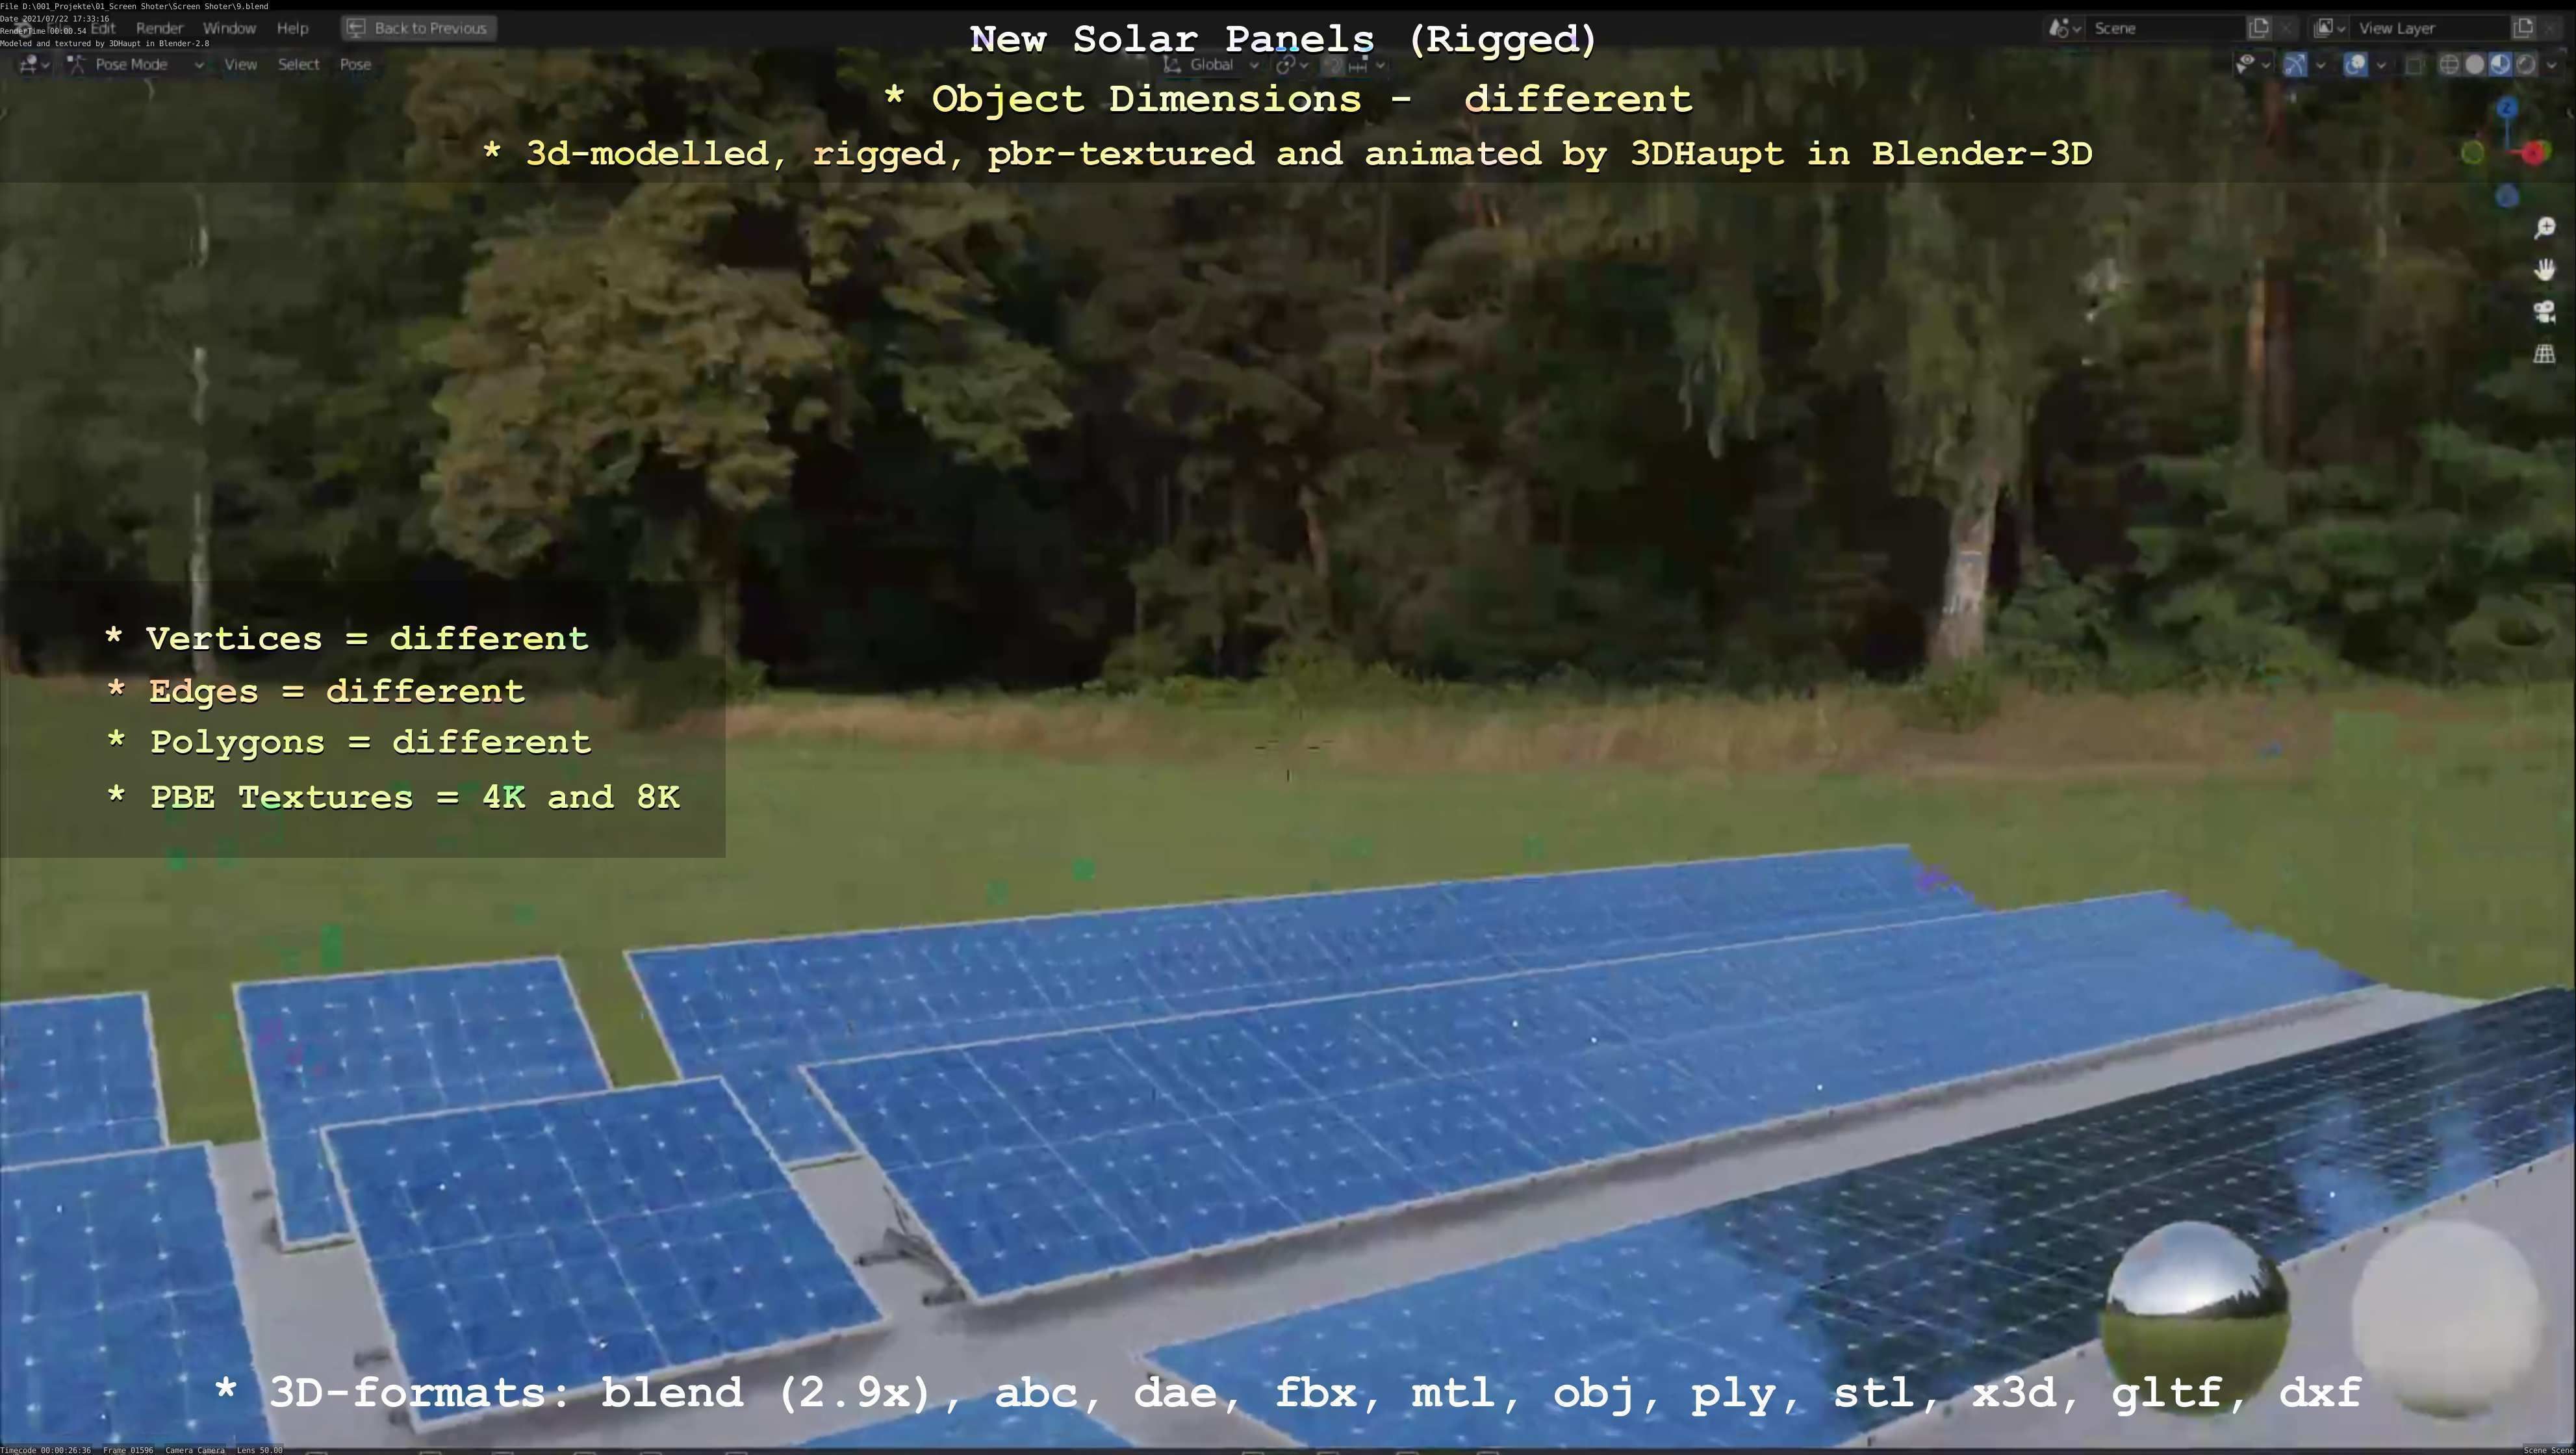Open the Window menu
The width and height of the screenshot is (2576, 1455).
pos(229,28)
